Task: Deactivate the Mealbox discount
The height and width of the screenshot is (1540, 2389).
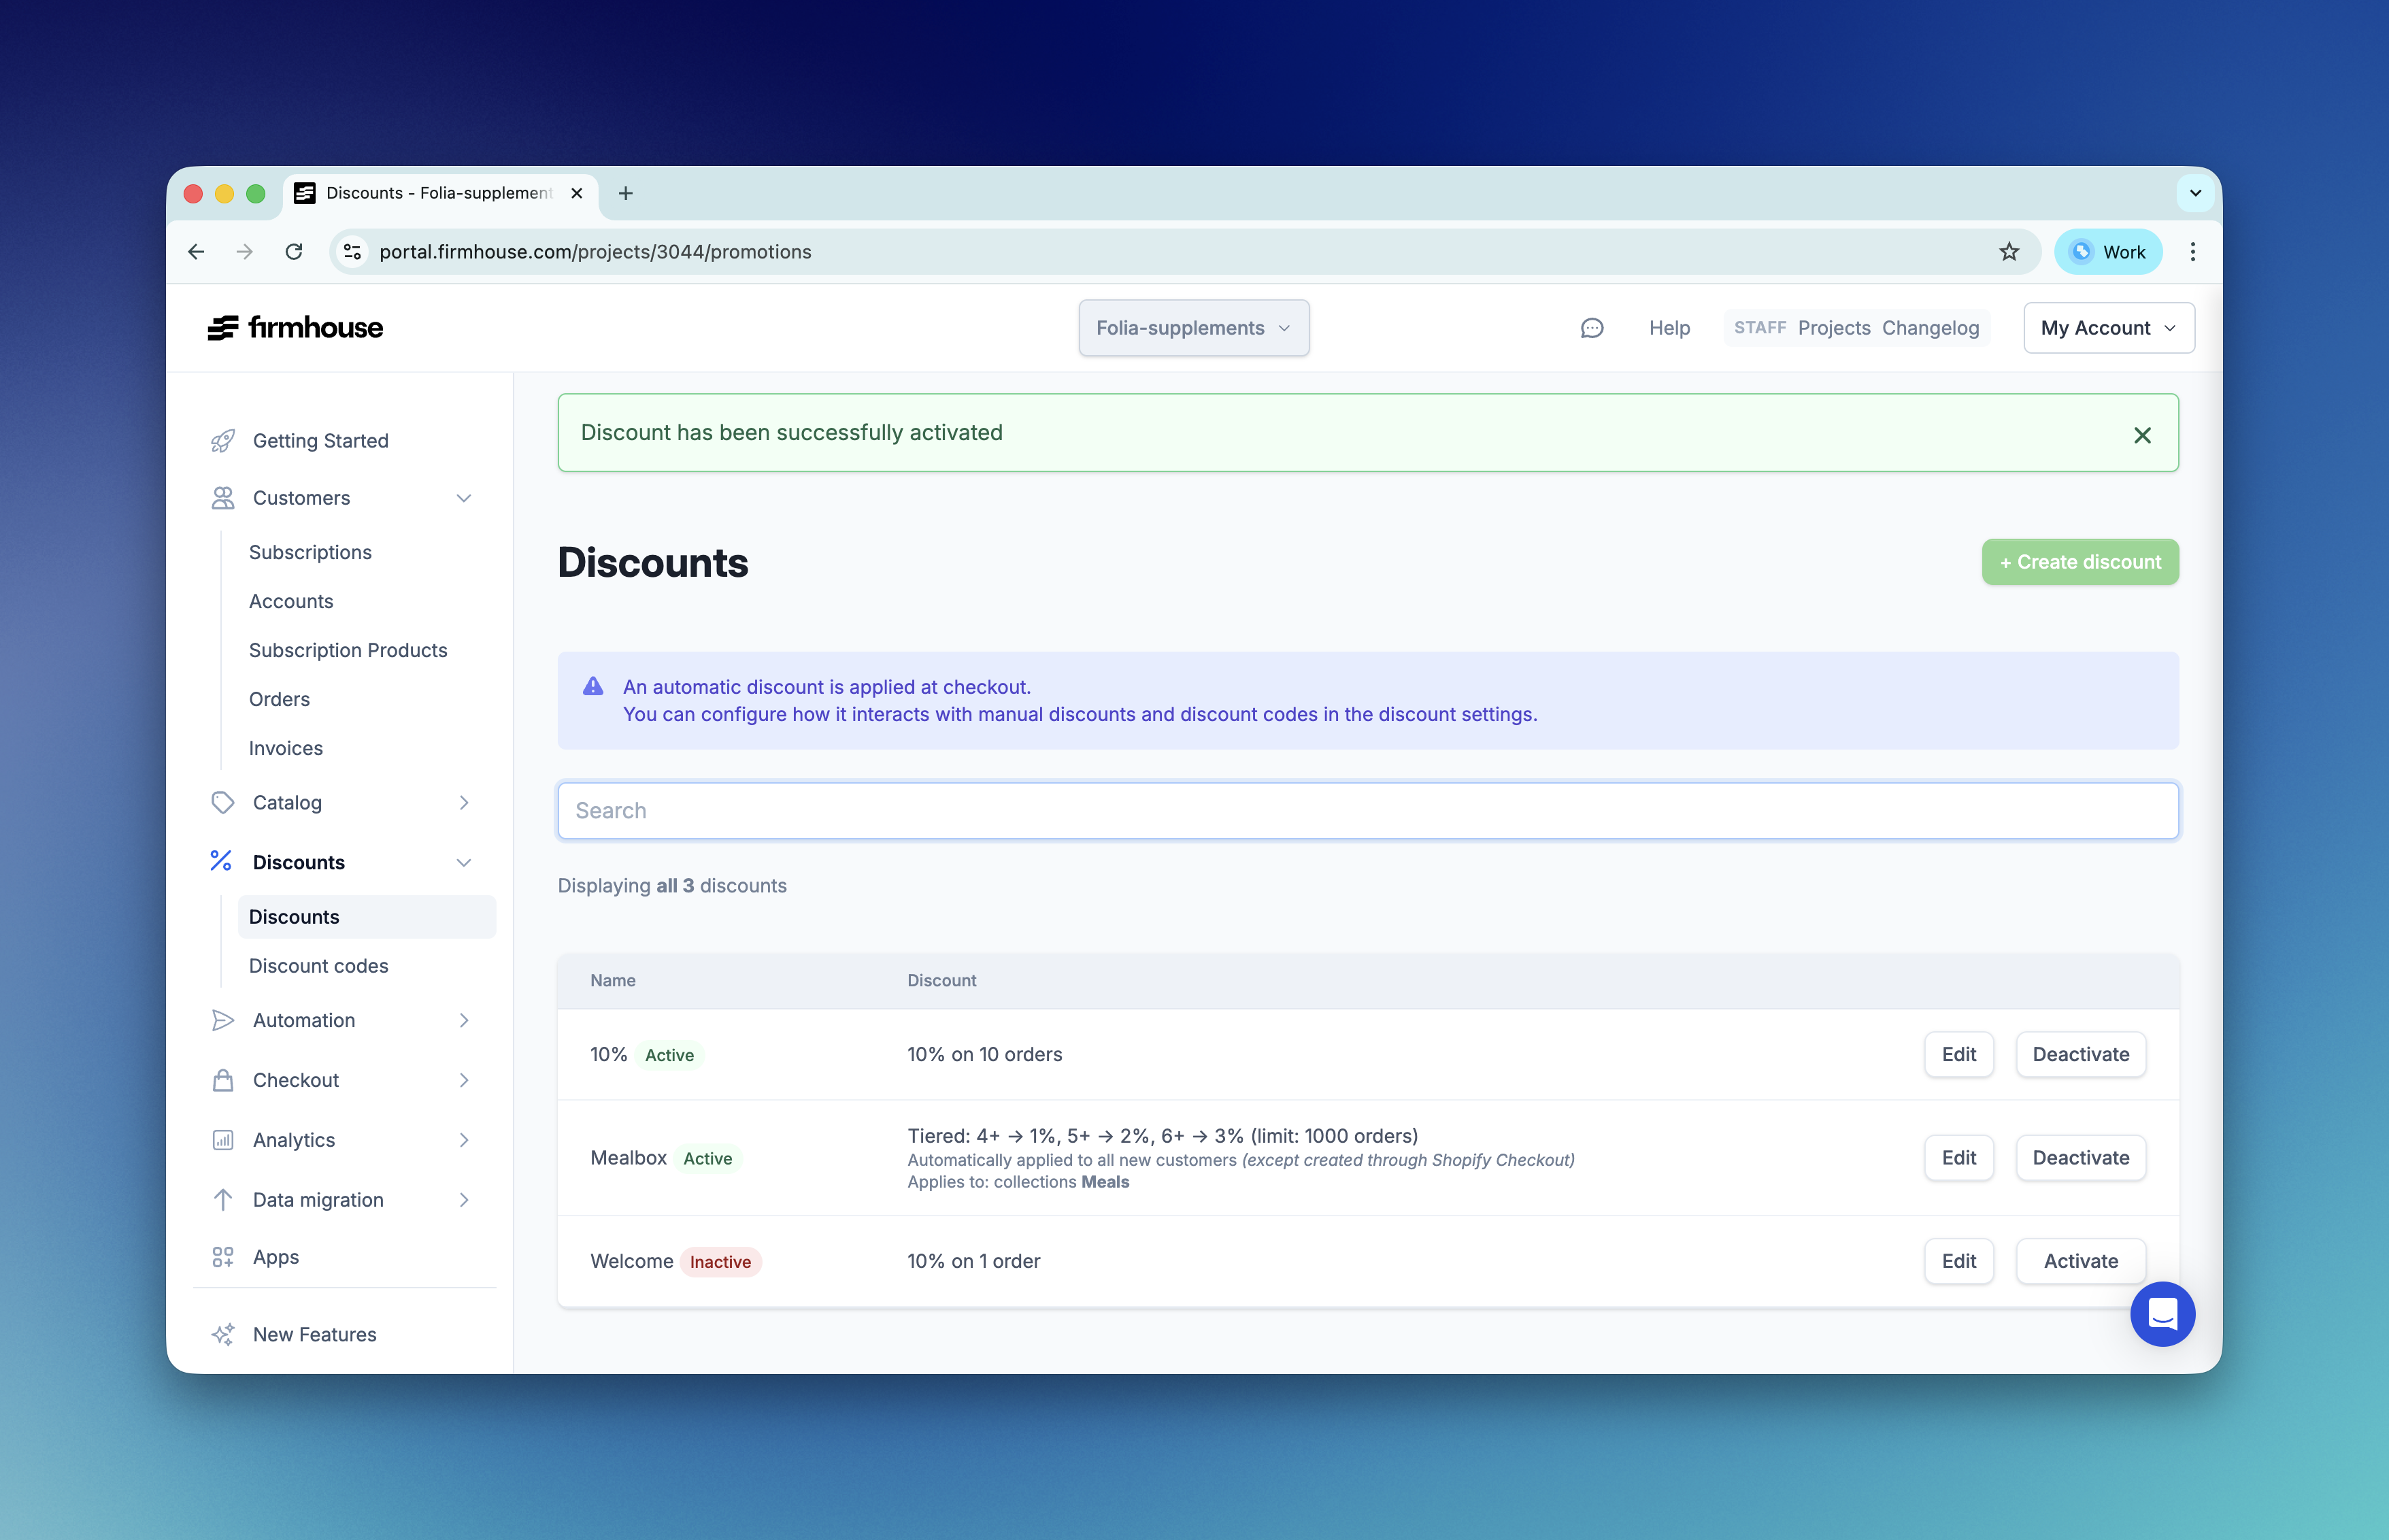Action: coord(2080,1158)
